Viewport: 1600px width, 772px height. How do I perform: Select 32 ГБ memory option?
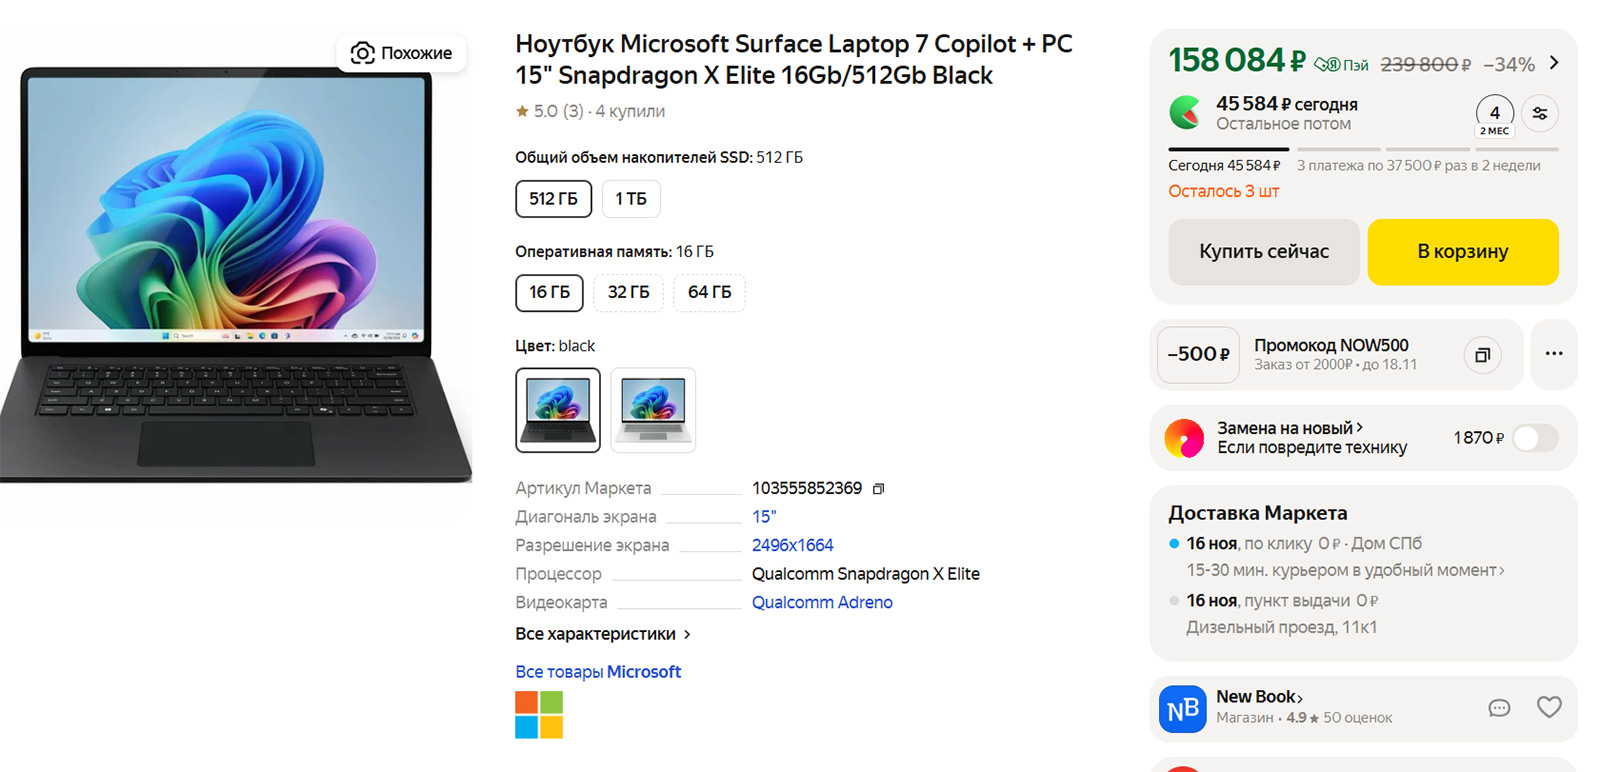[628, 292]
